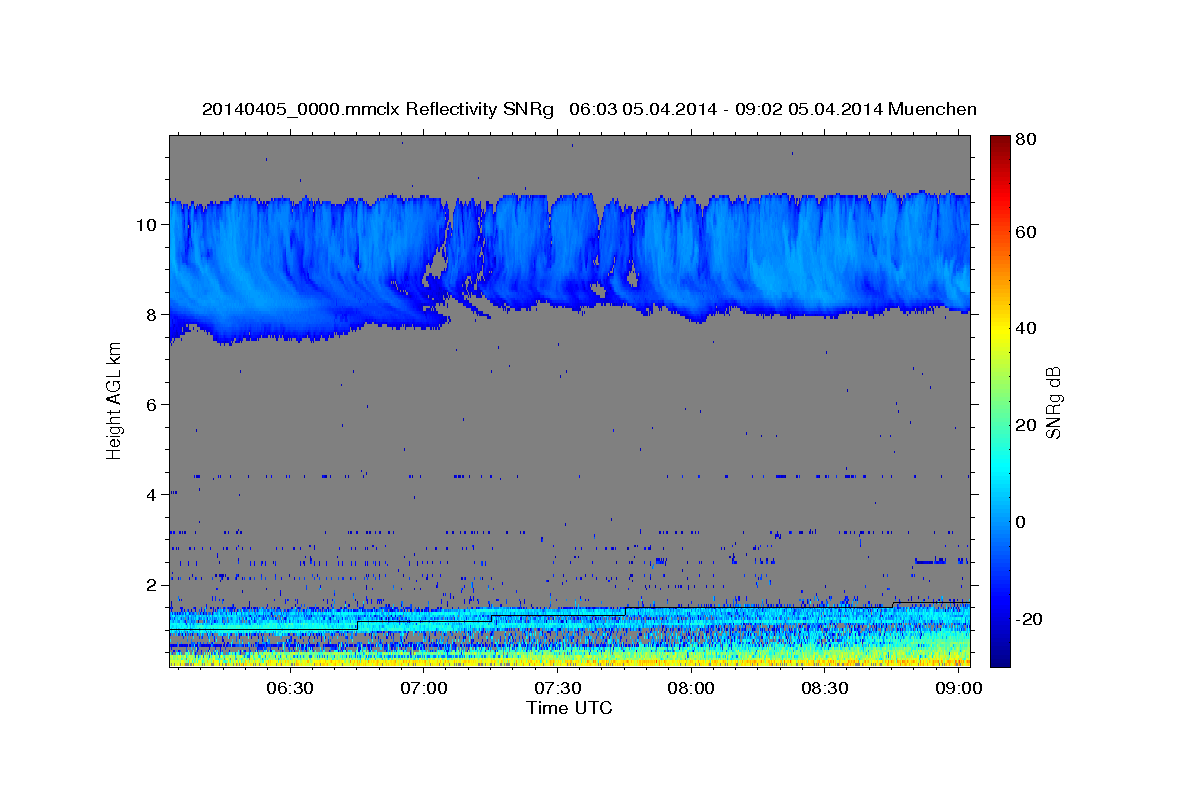Click the 06:30 time axis label
This screenshot has width=1200, height=800.
(290, 688)
